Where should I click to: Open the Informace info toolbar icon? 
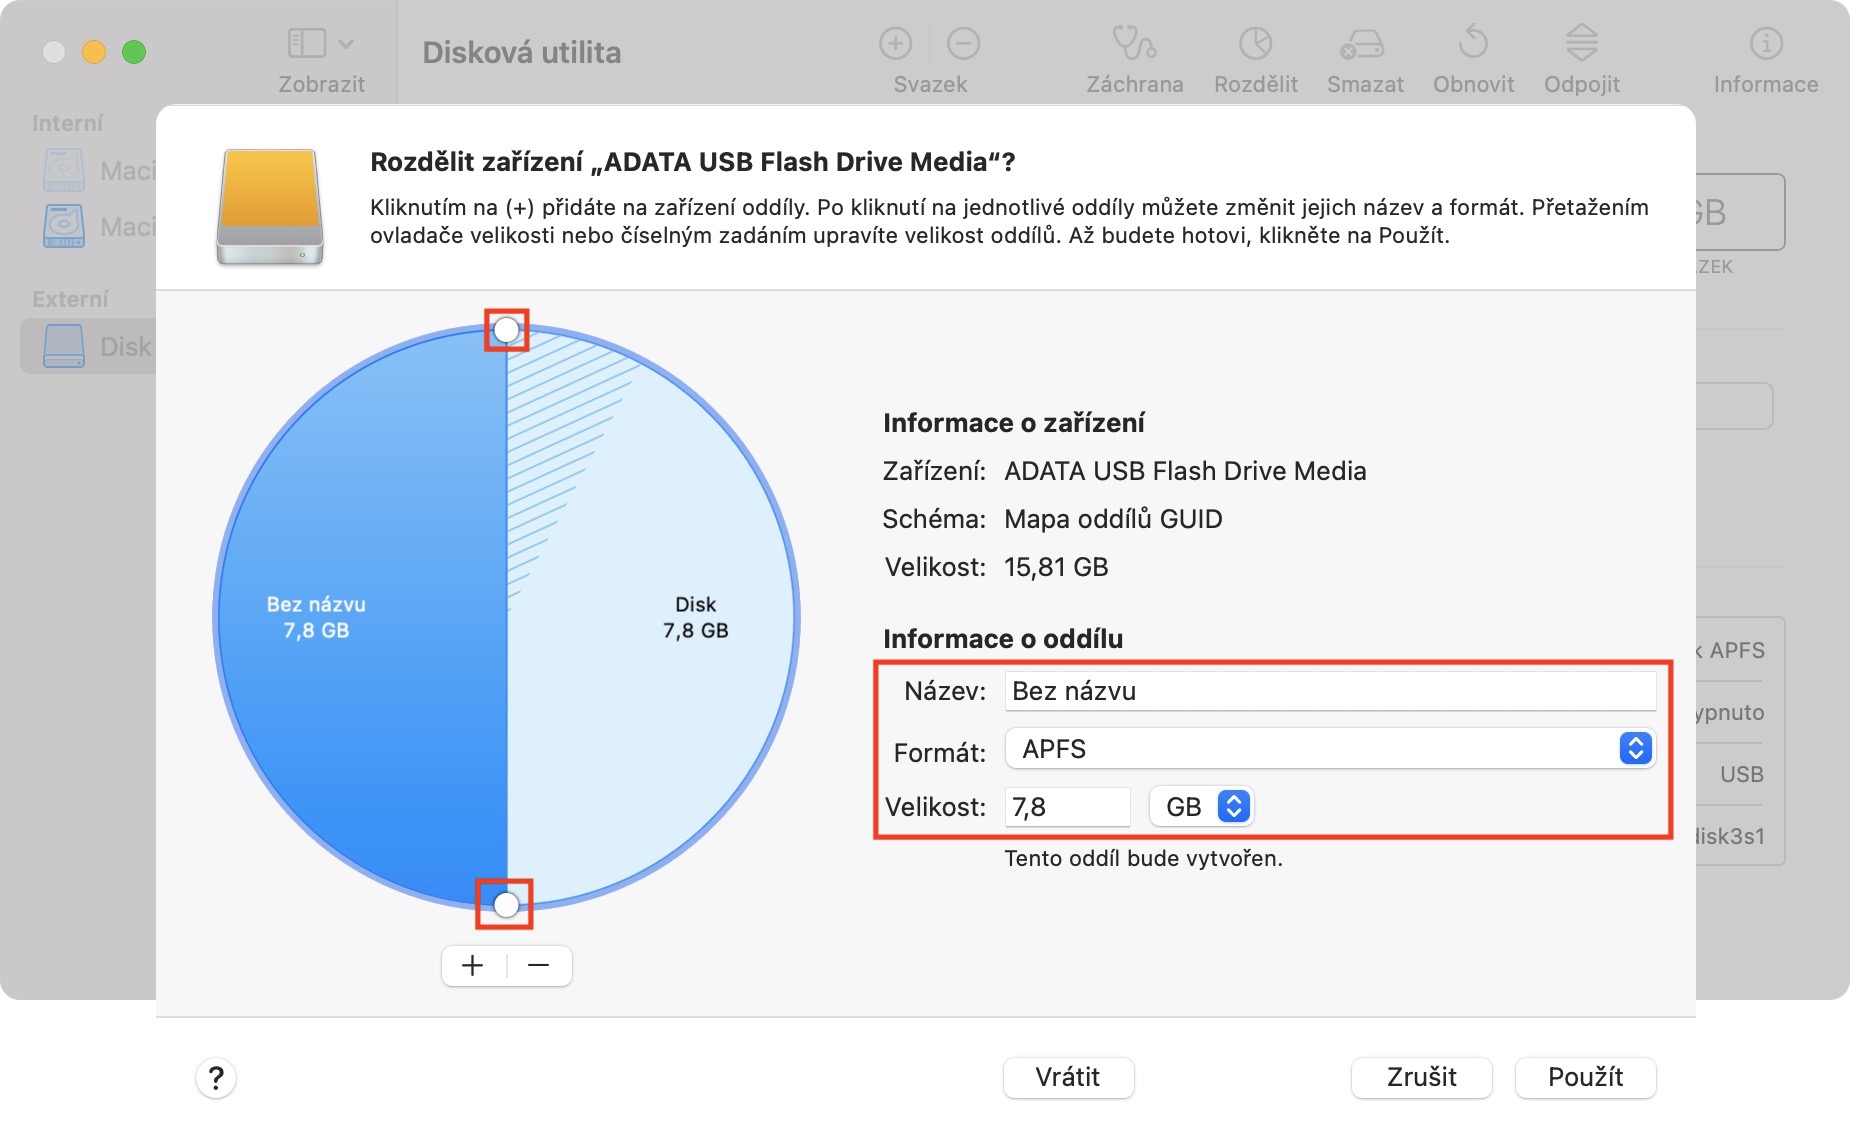click(1766, 45)
